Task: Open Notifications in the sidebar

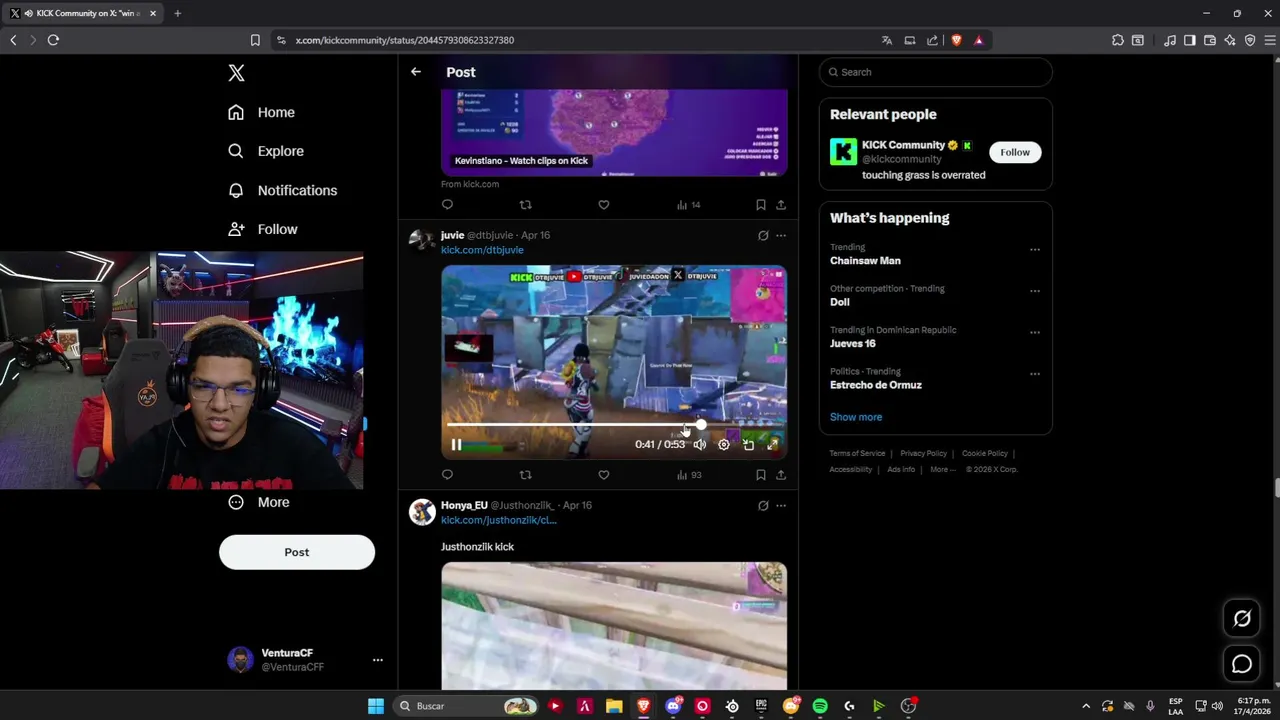Action: 282,190
